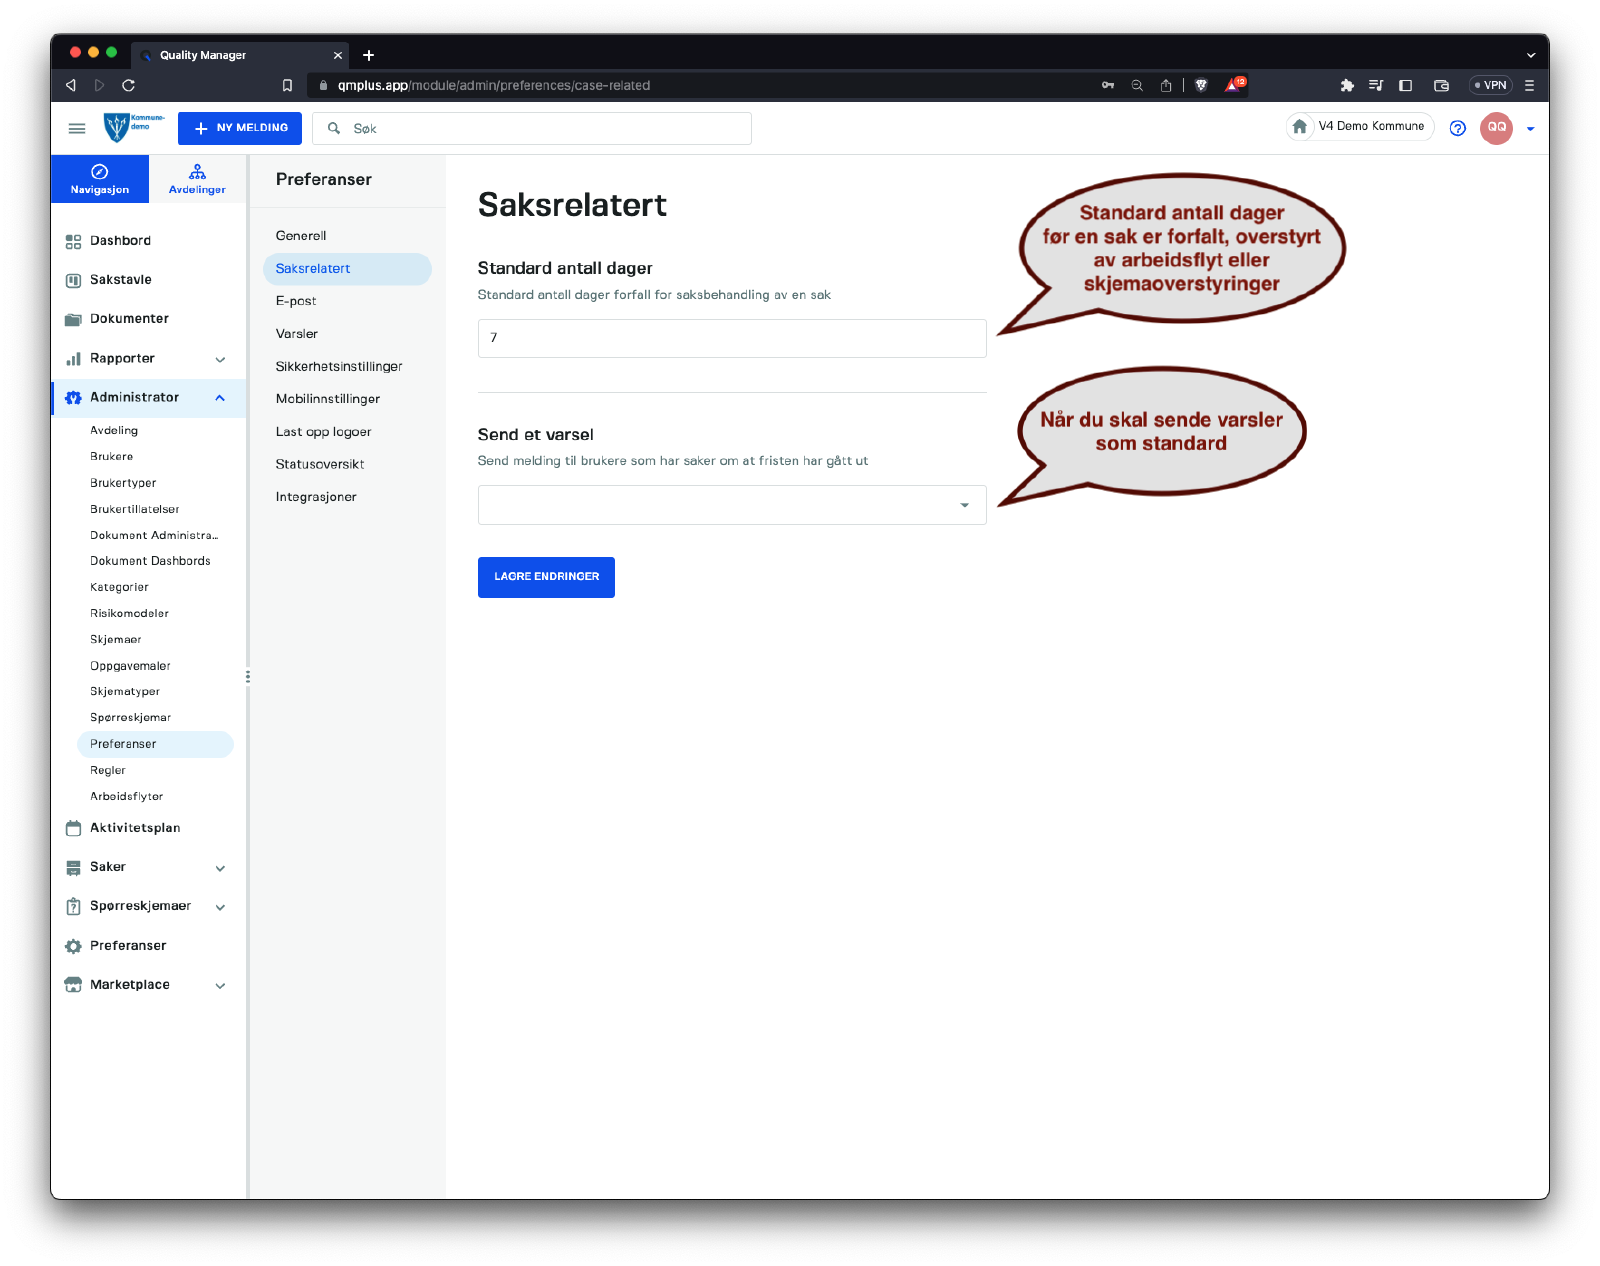Select E-post in Preferanser menu
This screenshot has height=1266, width=1600.
[296, 301]
